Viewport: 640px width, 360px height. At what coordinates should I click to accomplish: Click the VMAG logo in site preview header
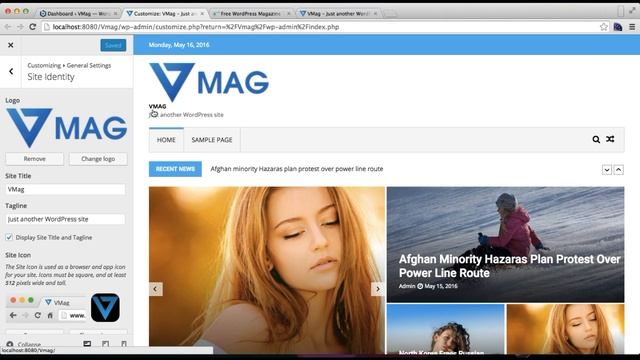209,82
